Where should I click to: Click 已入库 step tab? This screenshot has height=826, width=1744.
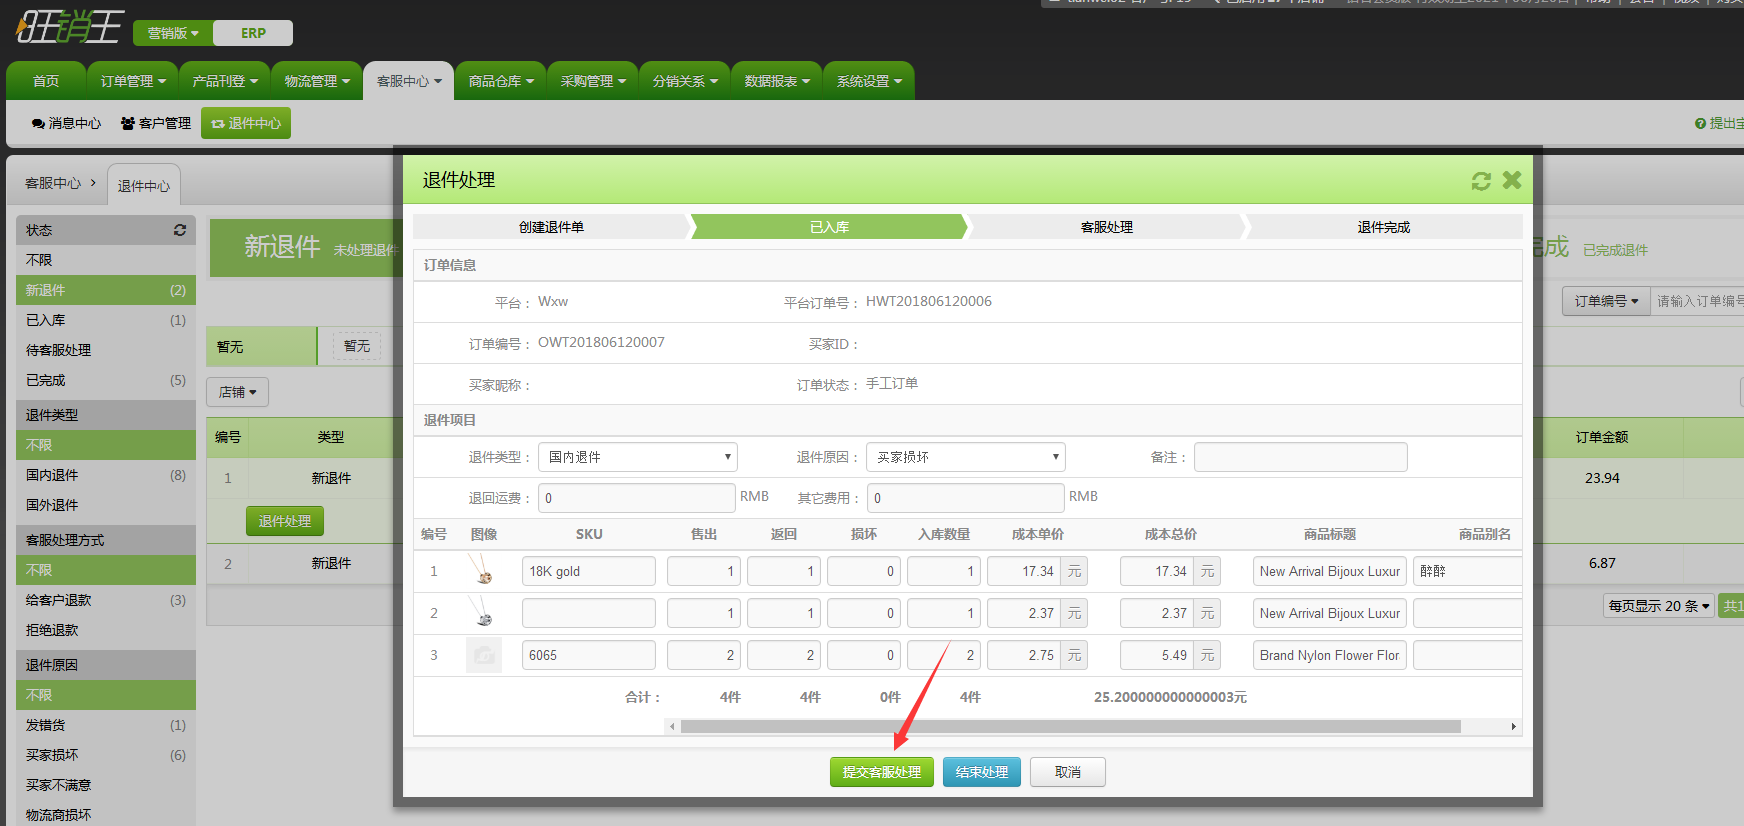coord(829,227)
